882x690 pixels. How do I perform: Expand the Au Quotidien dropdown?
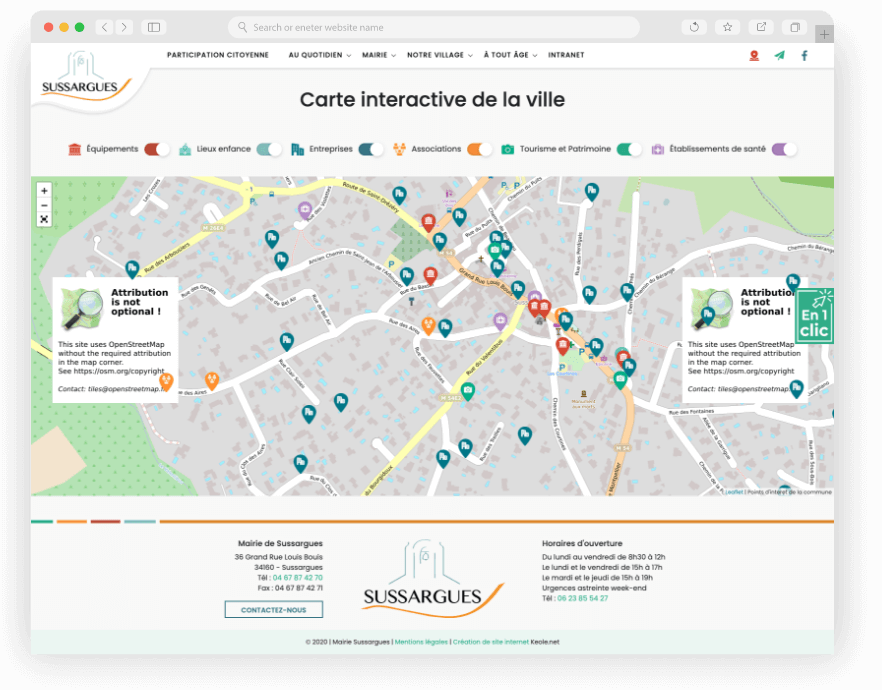[320, 55]
